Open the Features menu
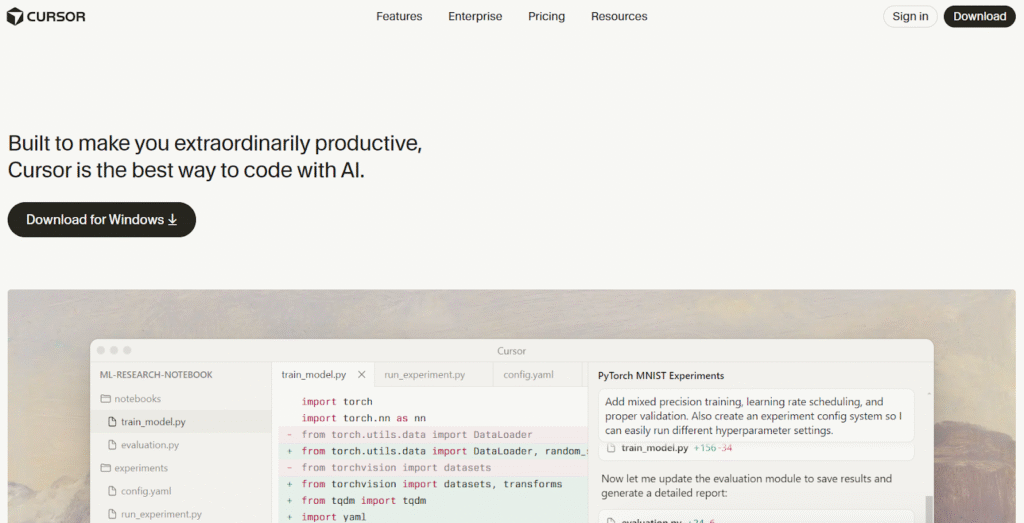The width and height of the screenshot is (1024, 523). click(x=399, y=16)
